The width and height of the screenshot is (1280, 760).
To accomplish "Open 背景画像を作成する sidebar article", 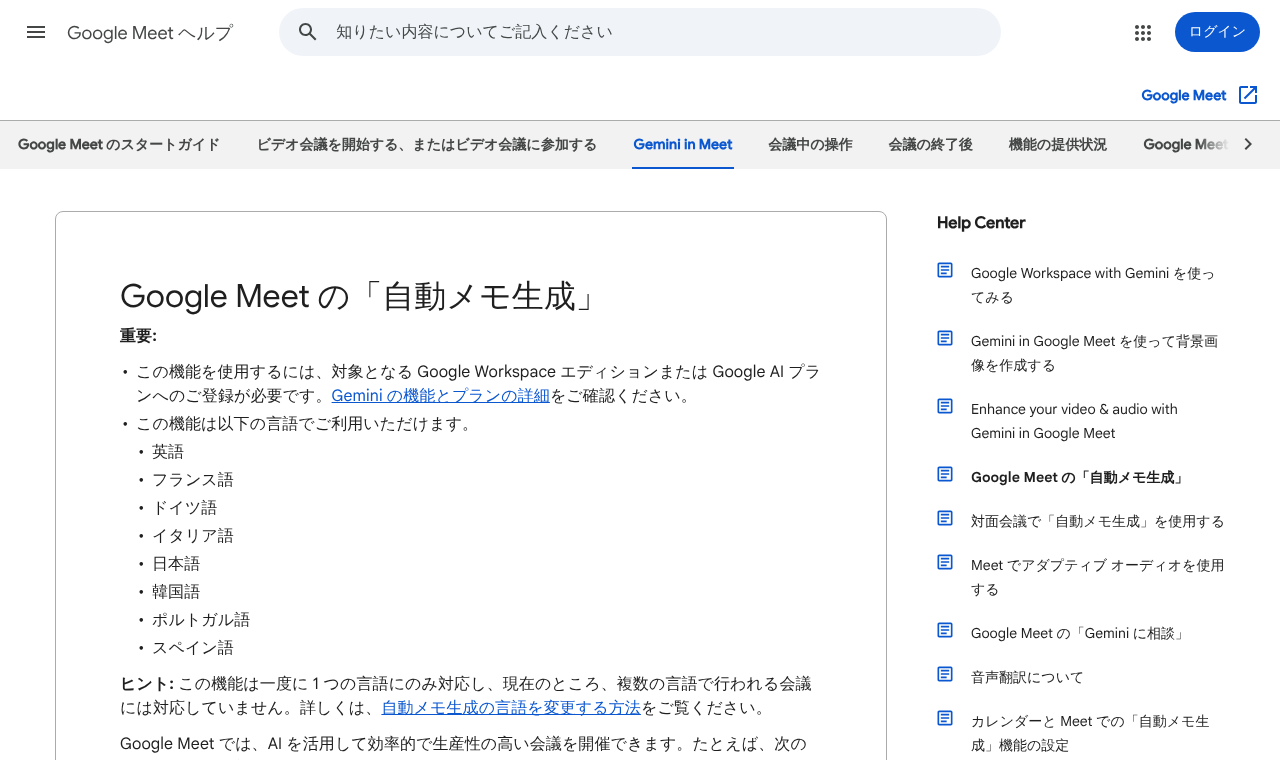I will tap(1094, 353).
